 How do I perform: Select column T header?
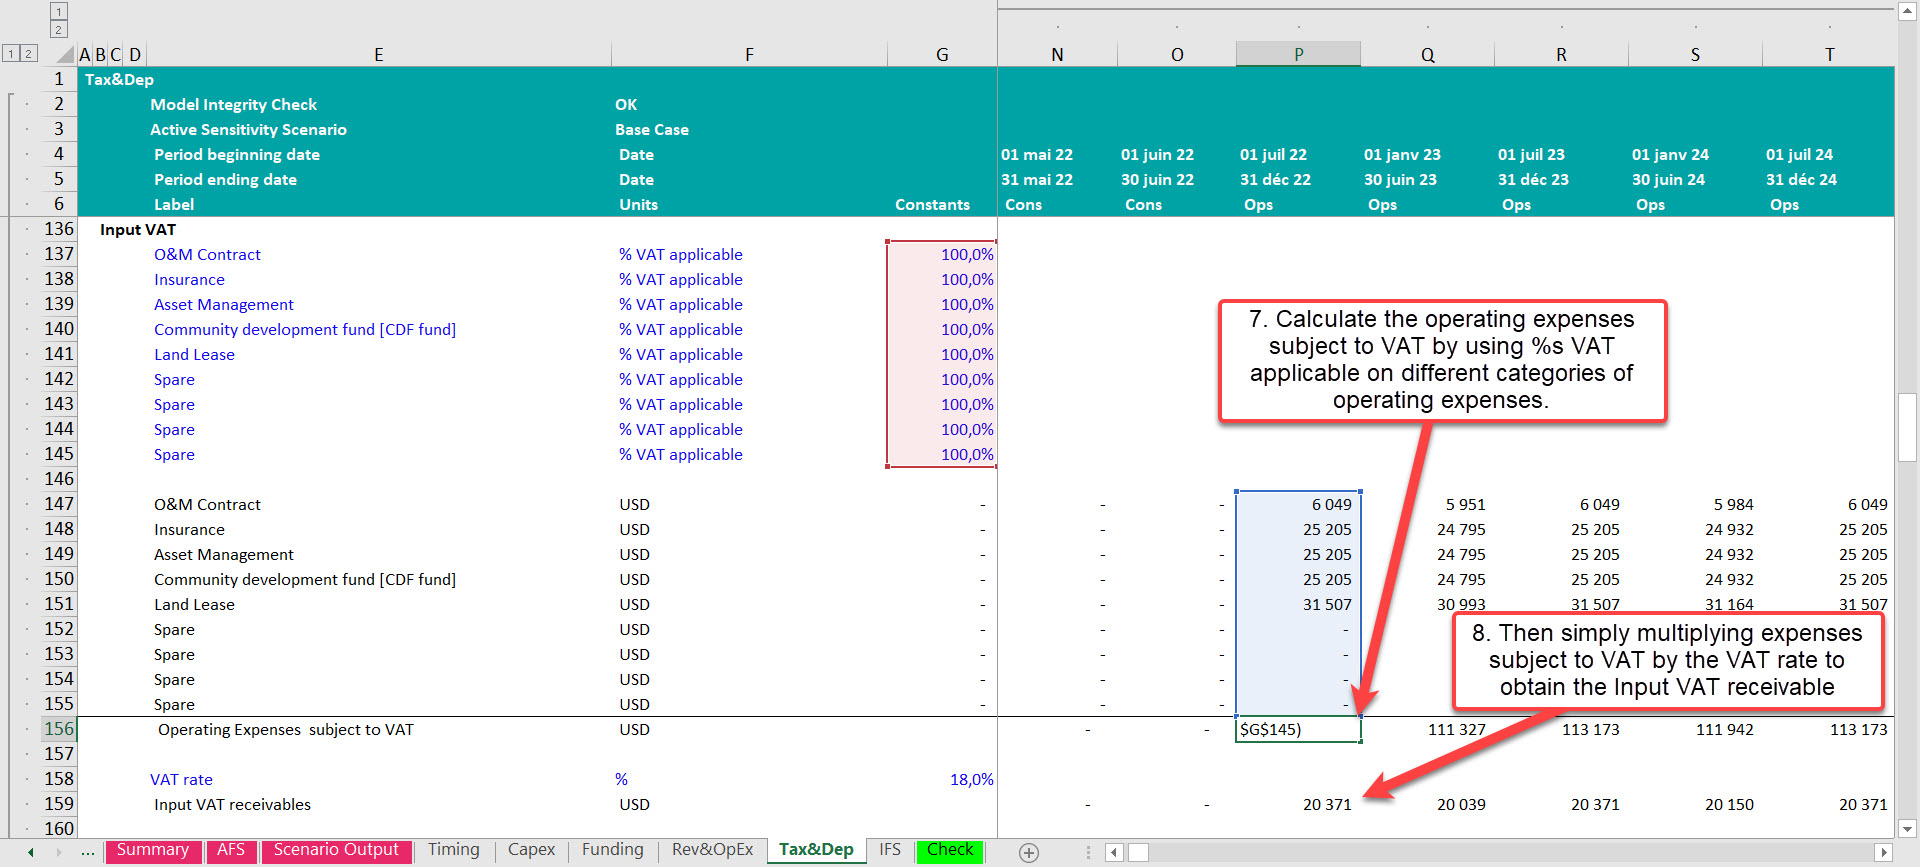[x=1829, y=55]
